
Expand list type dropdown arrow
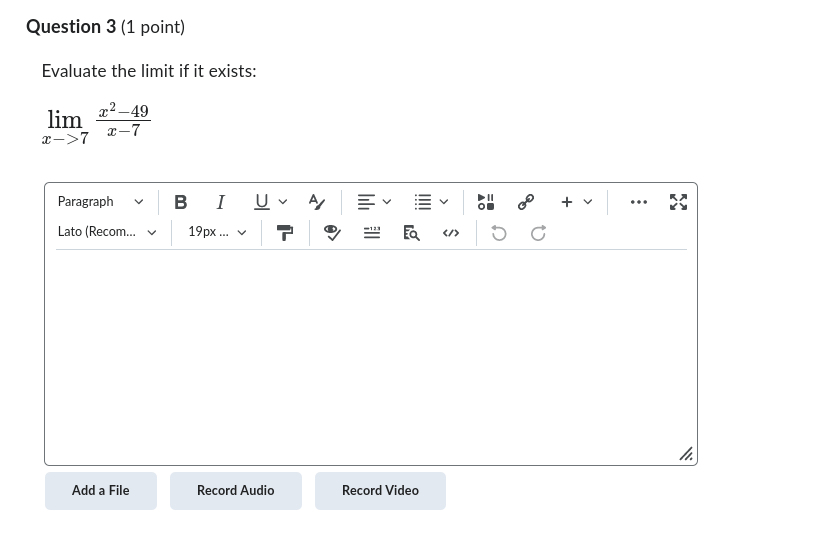(444, 202)
